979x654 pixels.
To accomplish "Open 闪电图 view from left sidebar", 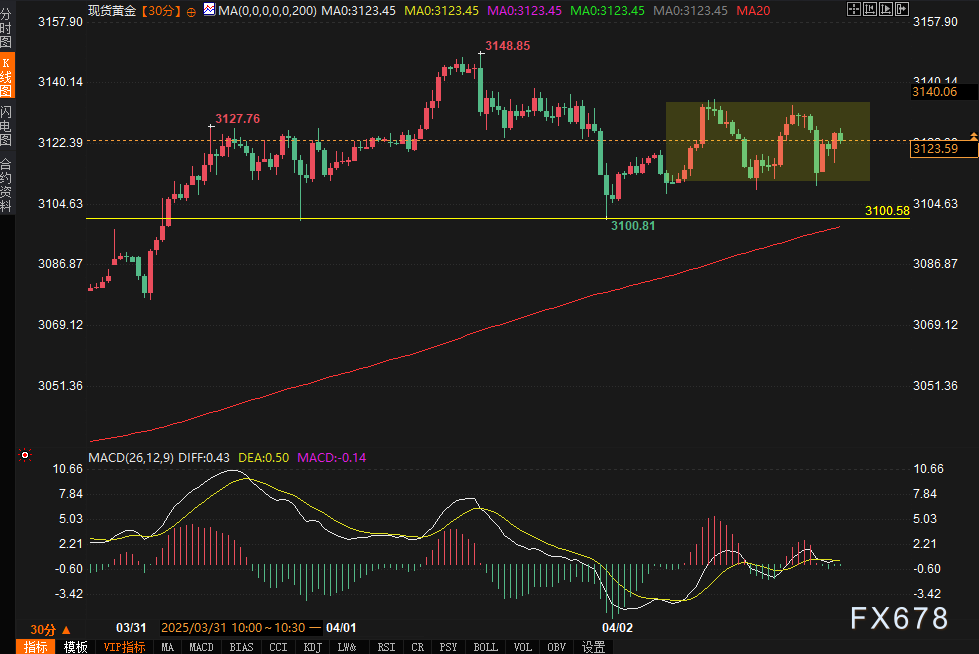I will click(x=7, y=125).
